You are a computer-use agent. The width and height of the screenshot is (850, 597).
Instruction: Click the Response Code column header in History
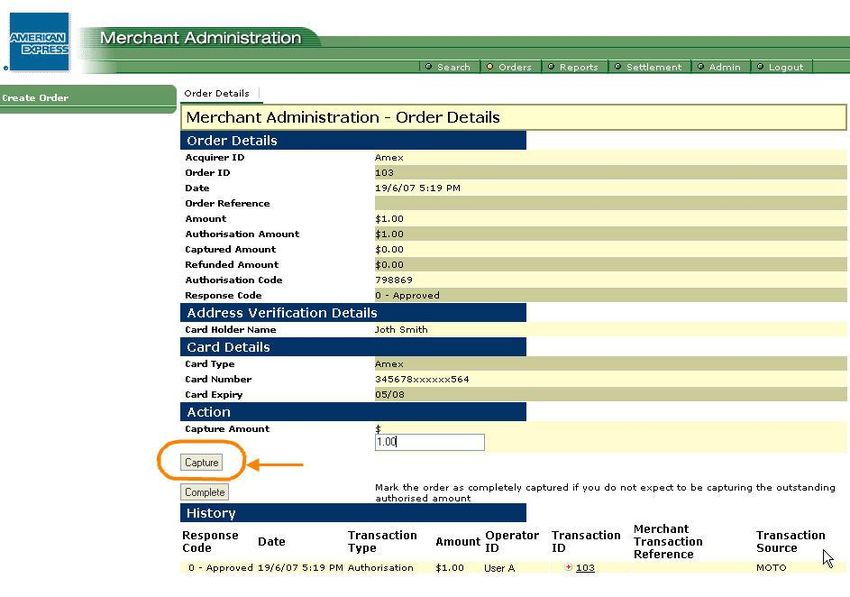210,541
